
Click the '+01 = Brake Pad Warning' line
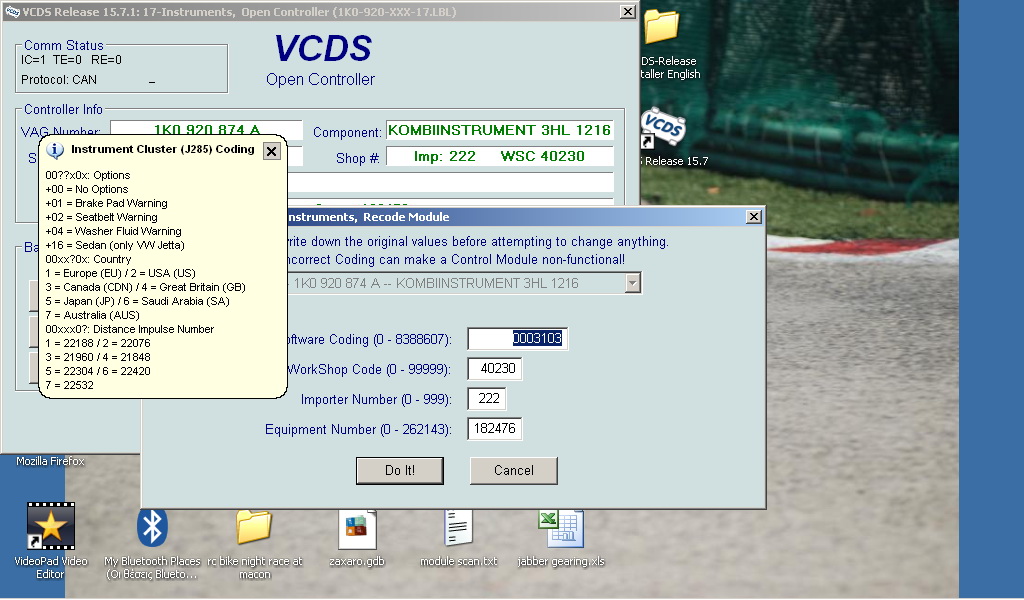point(106,203)
